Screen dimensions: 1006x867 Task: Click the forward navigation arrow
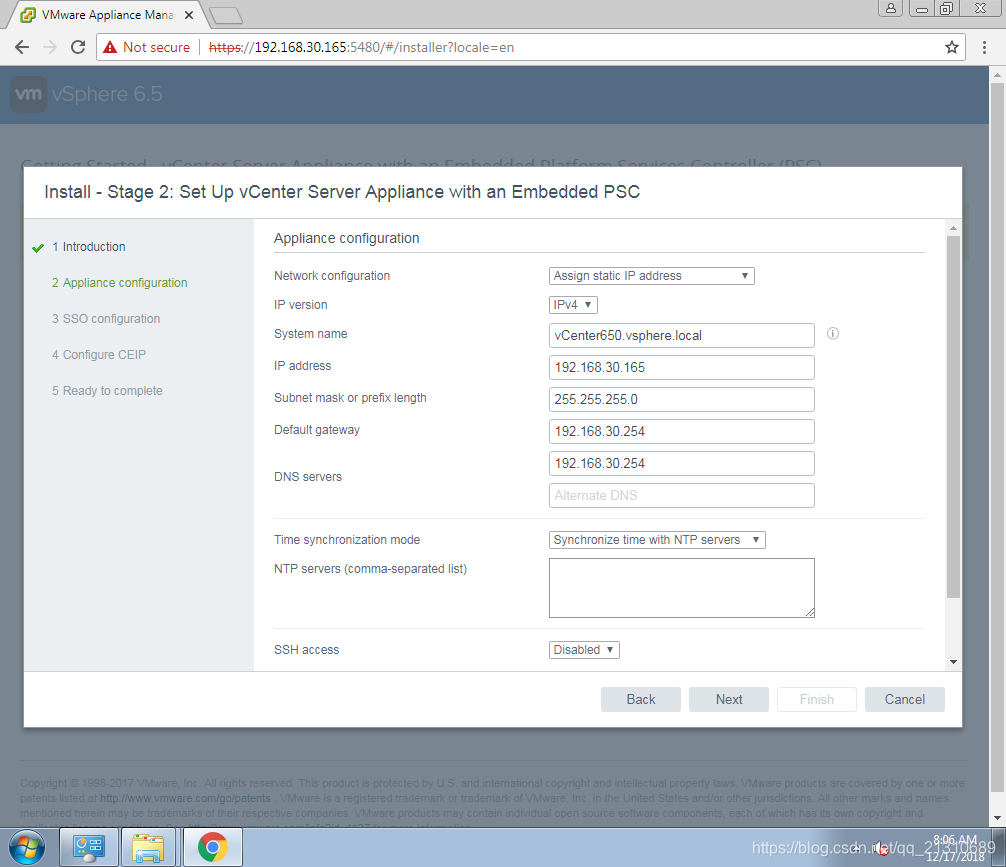(50, 47)
